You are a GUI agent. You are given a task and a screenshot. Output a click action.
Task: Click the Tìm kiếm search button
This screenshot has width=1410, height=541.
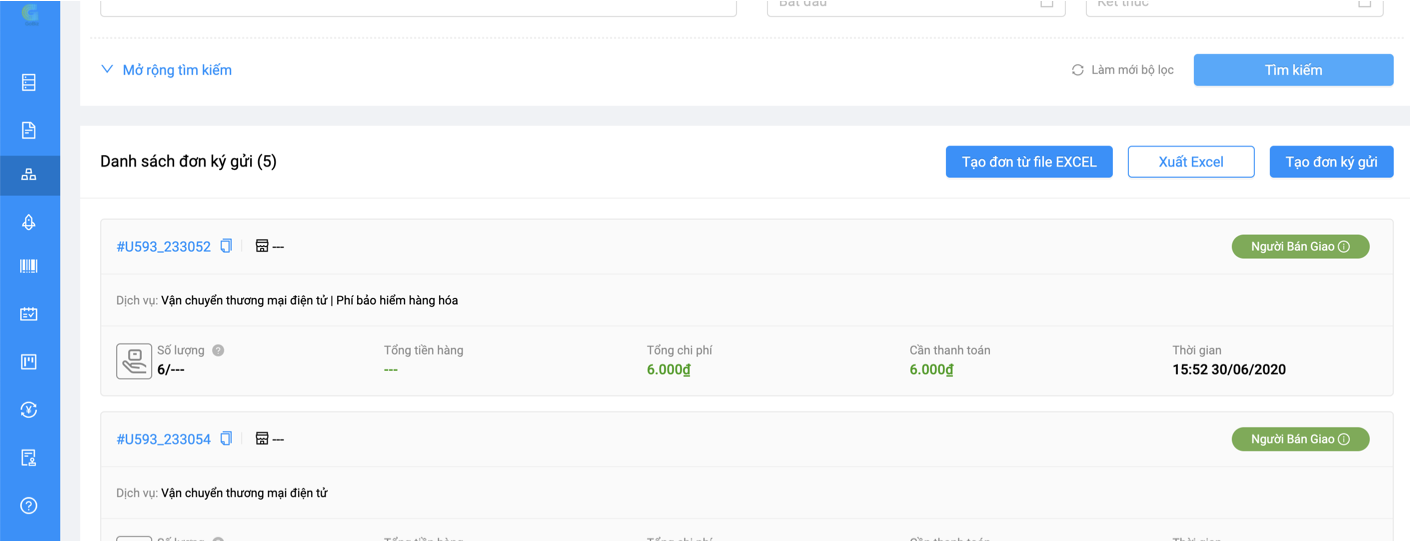(x=1293, y=70)
